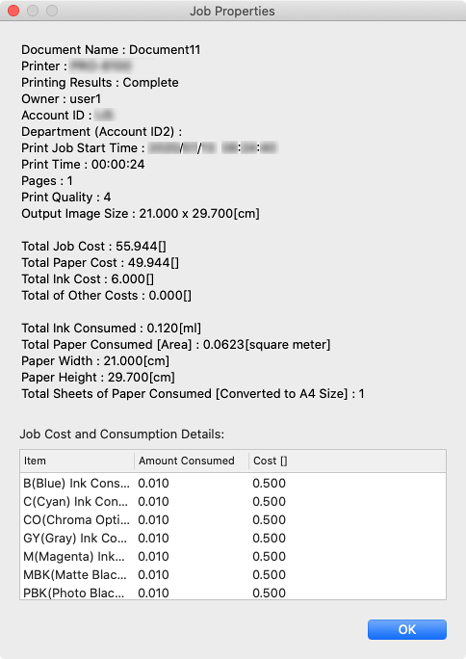Select the PBK(Photo Black) row
Image resolution: width=466 pixels, height=659 pixels.
coord(233,592)
